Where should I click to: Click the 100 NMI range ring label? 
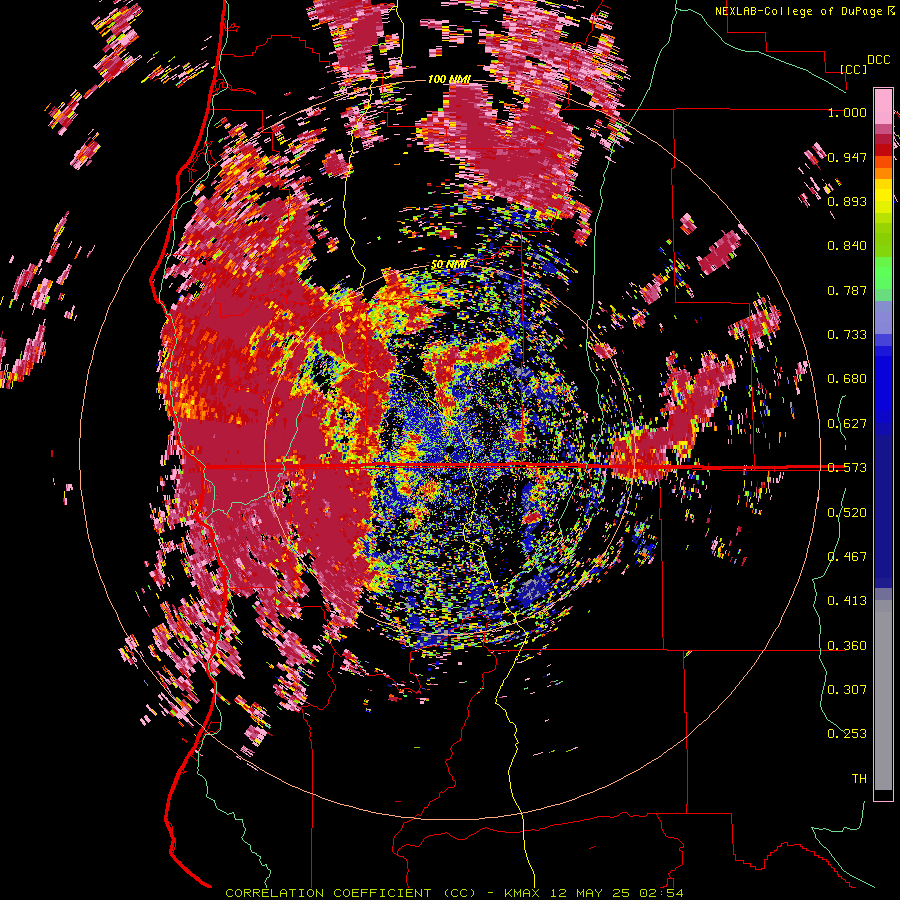point(449,79)
